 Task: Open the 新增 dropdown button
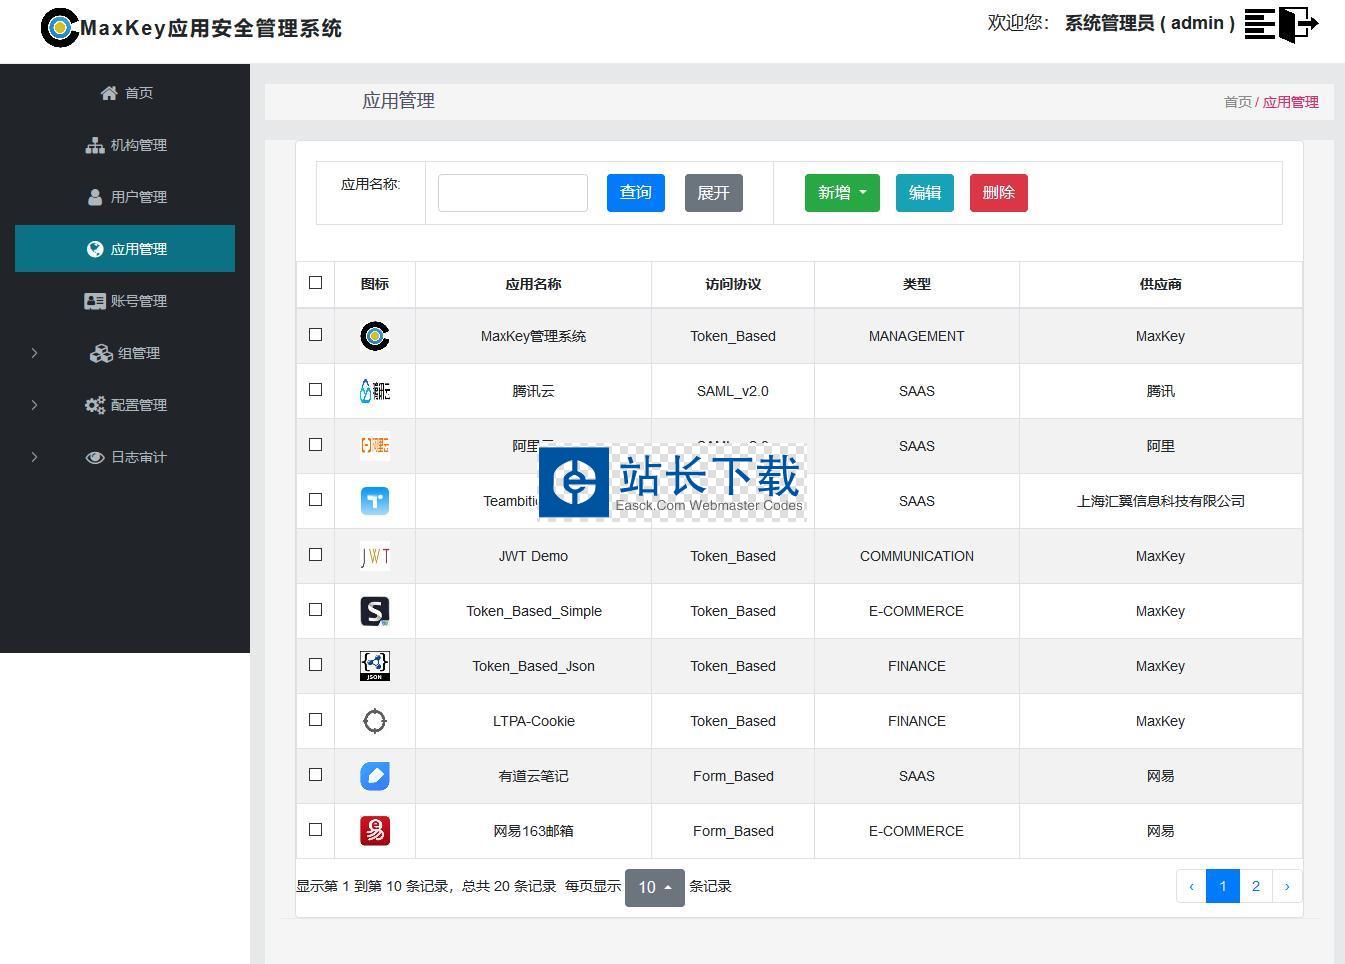pyautogui.click(x=841, y=193)
